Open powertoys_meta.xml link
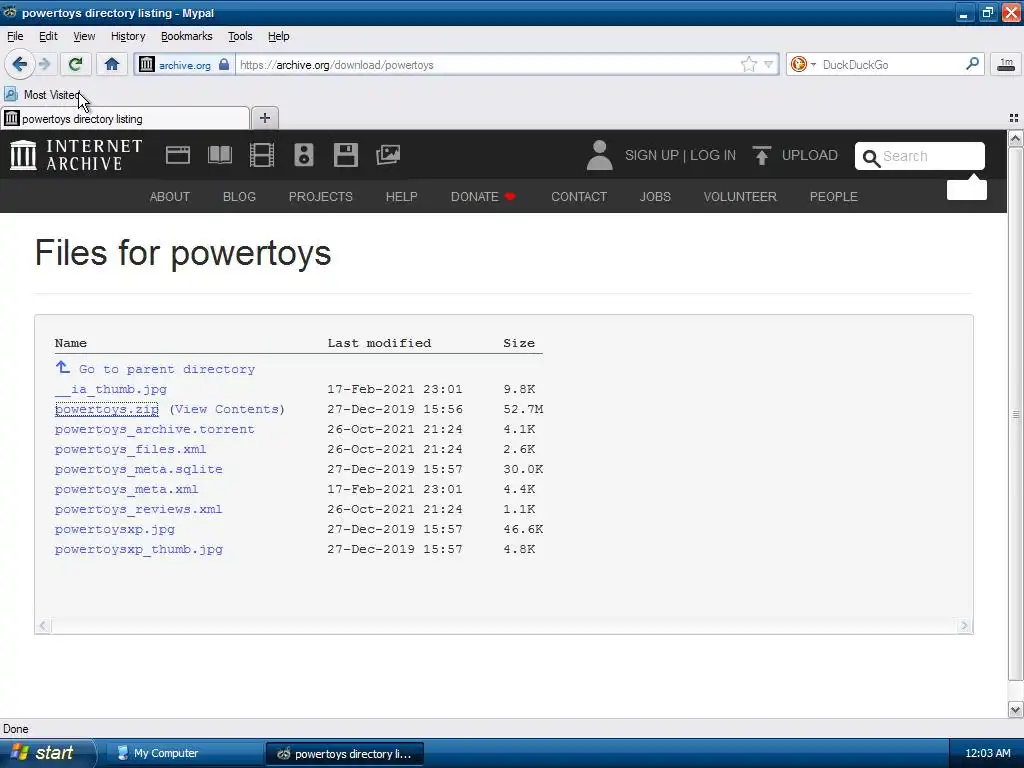 (126, 489)
